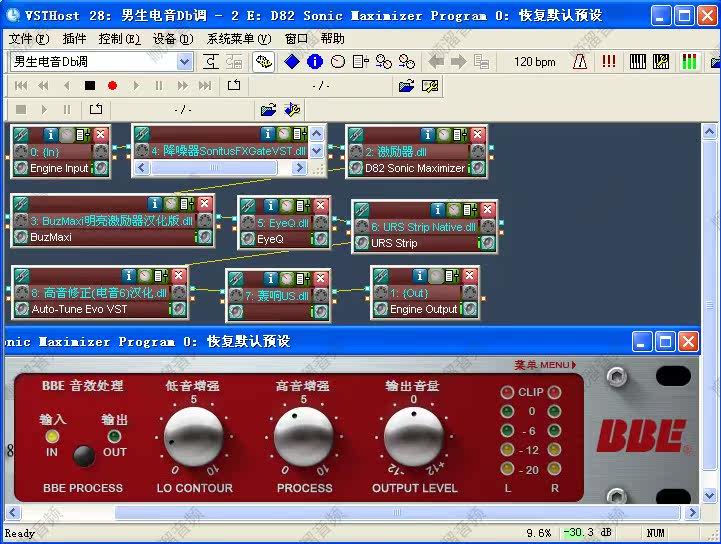Screen dimensions: 721x544
Task: Close the Engine Output module
Action: point(469,275)
